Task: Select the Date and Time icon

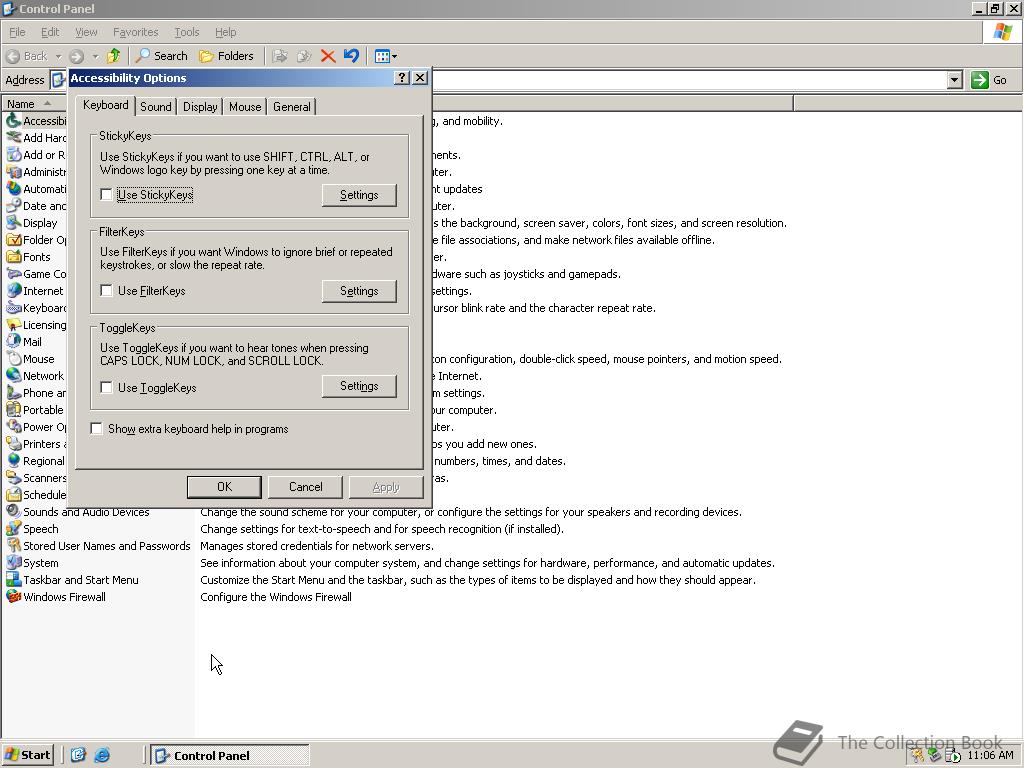Action: (14, 205)
